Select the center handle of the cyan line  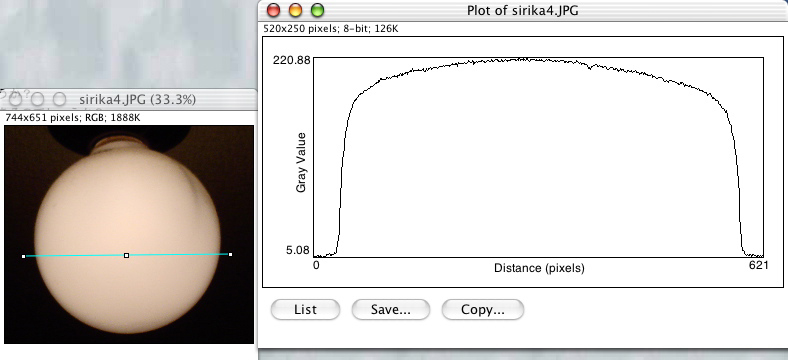coord(127,255)
